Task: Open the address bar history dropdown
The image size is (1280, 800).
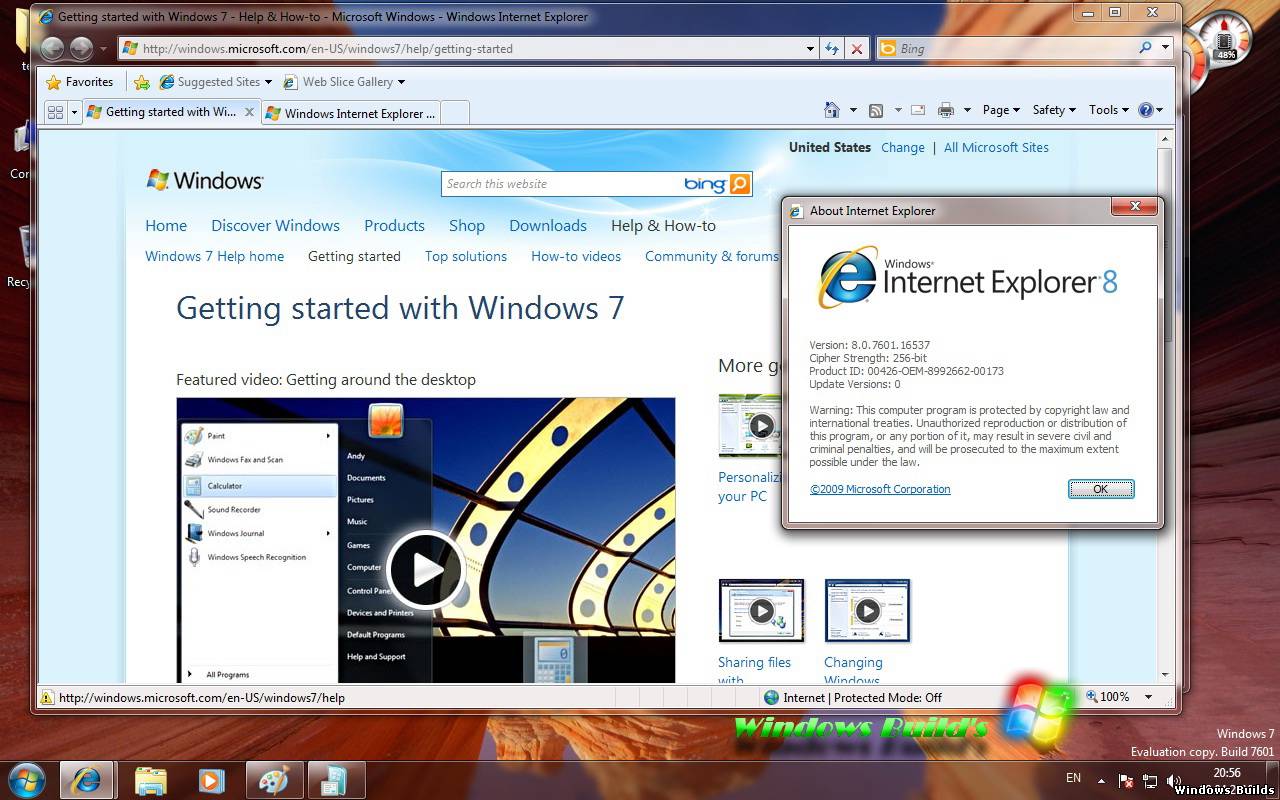Action: click(811, 48)
